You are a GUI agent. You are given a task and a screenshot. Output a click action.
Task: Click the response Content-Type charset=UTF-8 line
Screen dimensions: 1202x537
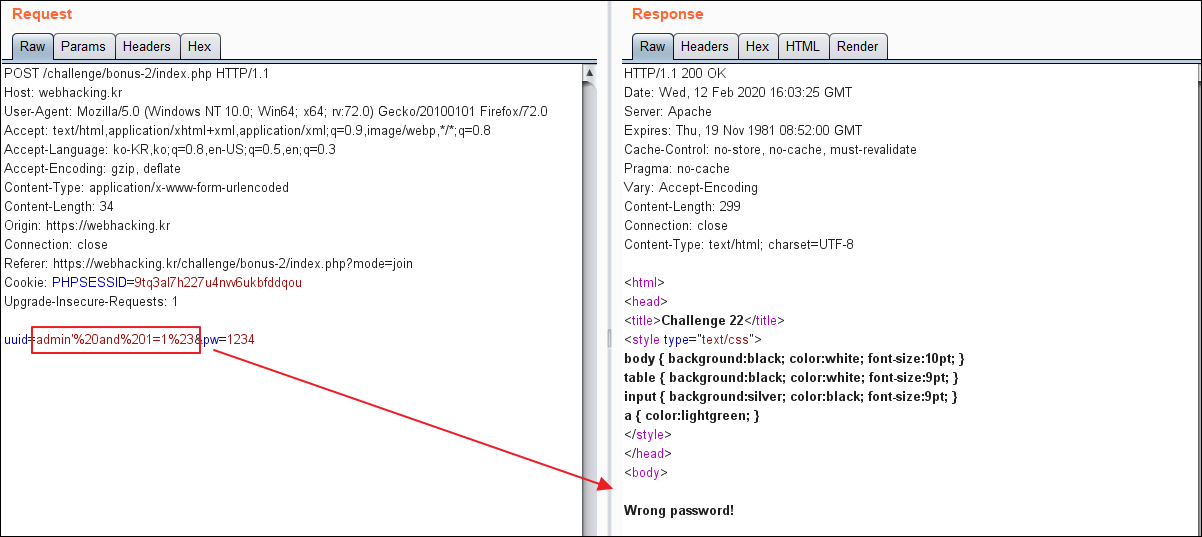(739, 245)
